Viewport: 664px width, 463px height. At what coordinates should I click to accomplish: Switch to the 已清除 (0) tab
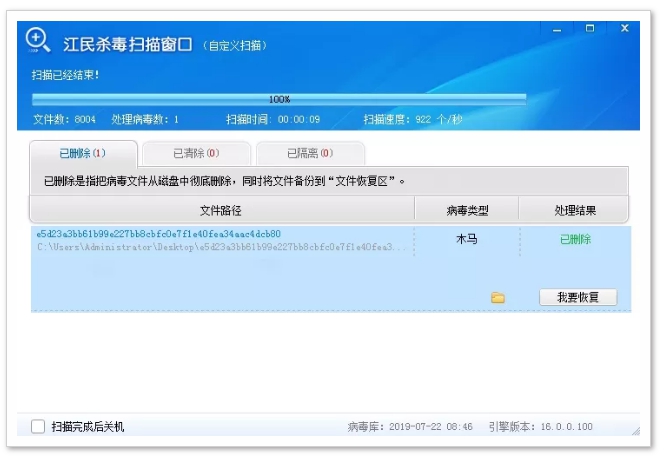point(196,153)
